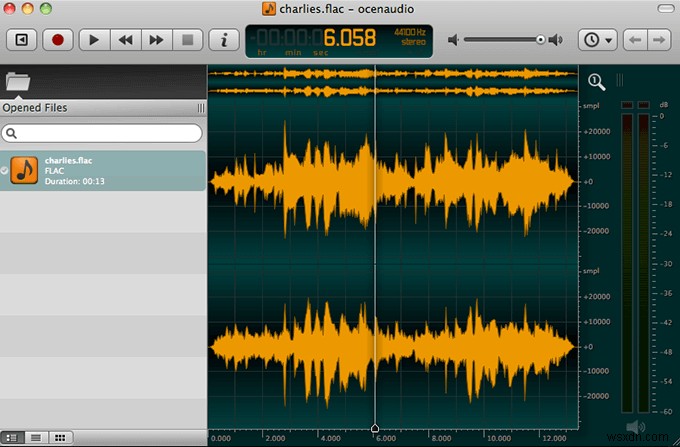
Task: Click the document icon in title bar
Action: (269, 8)
